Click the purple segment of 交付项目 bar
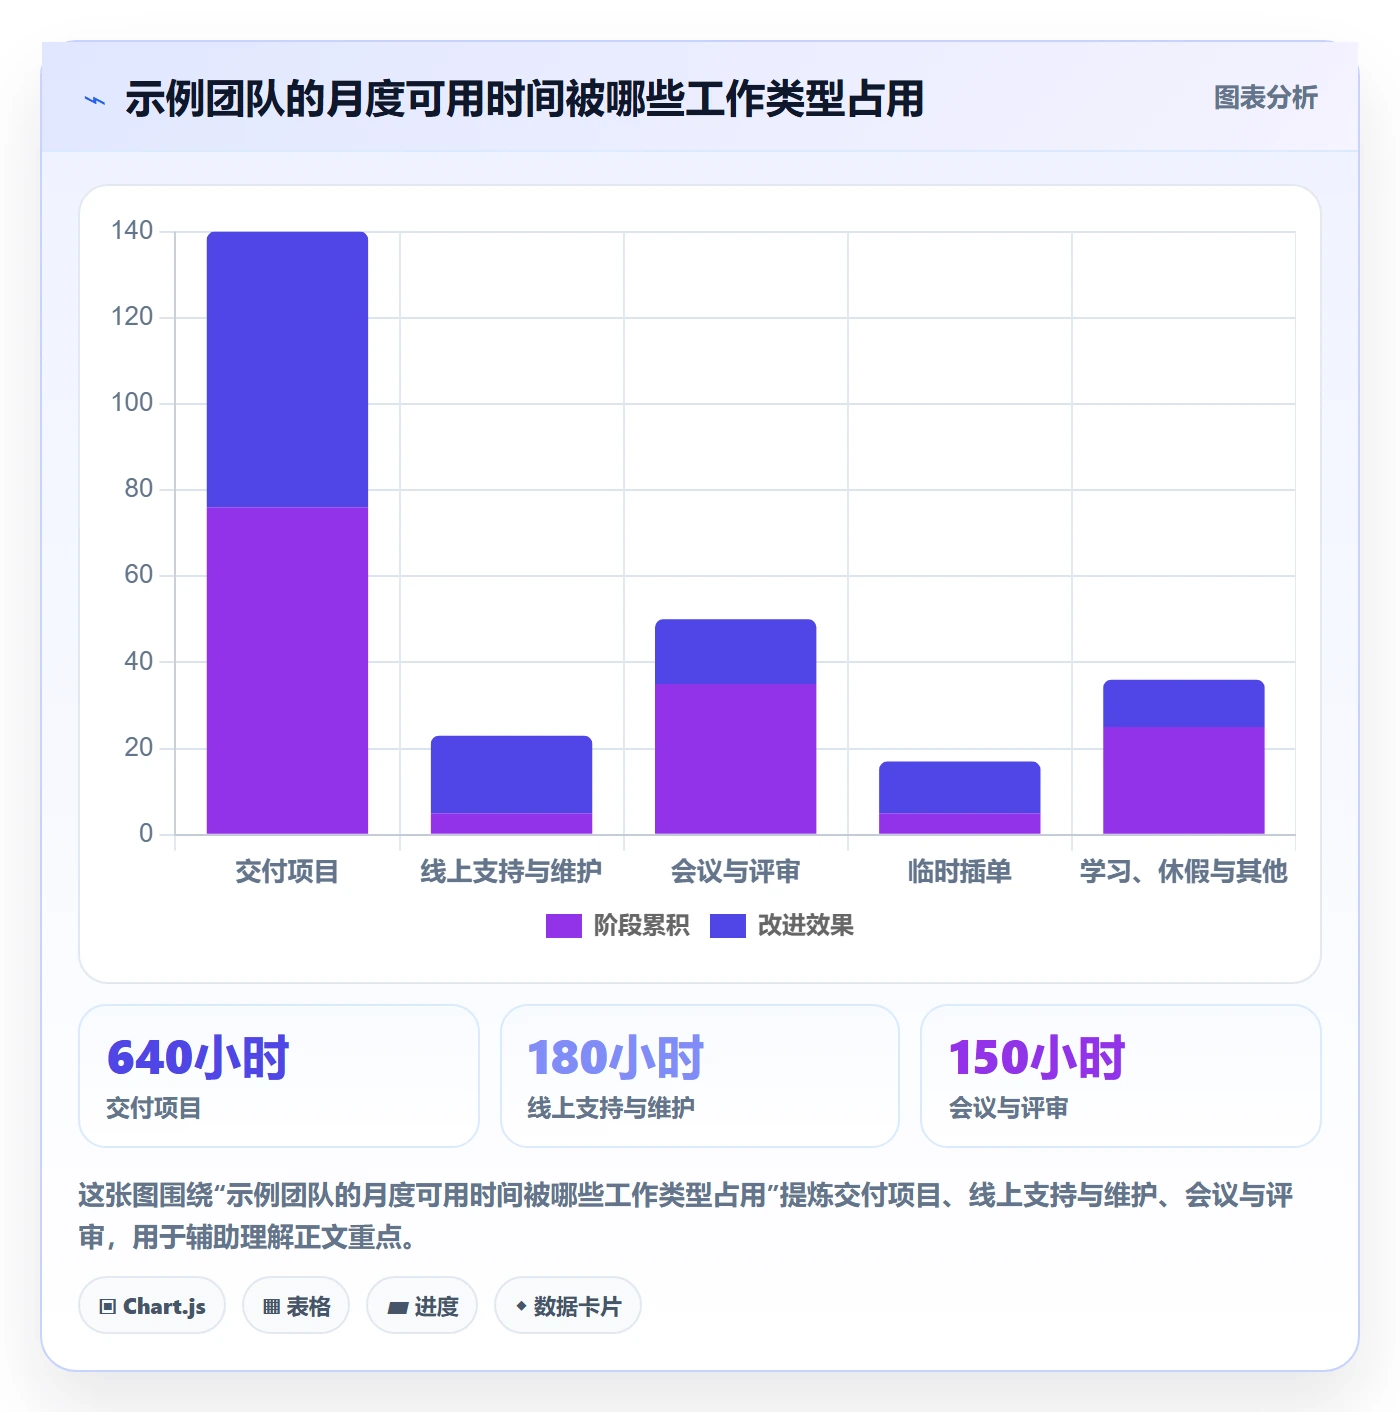Screen dimensions: 1400x1412 click(287, 671)
